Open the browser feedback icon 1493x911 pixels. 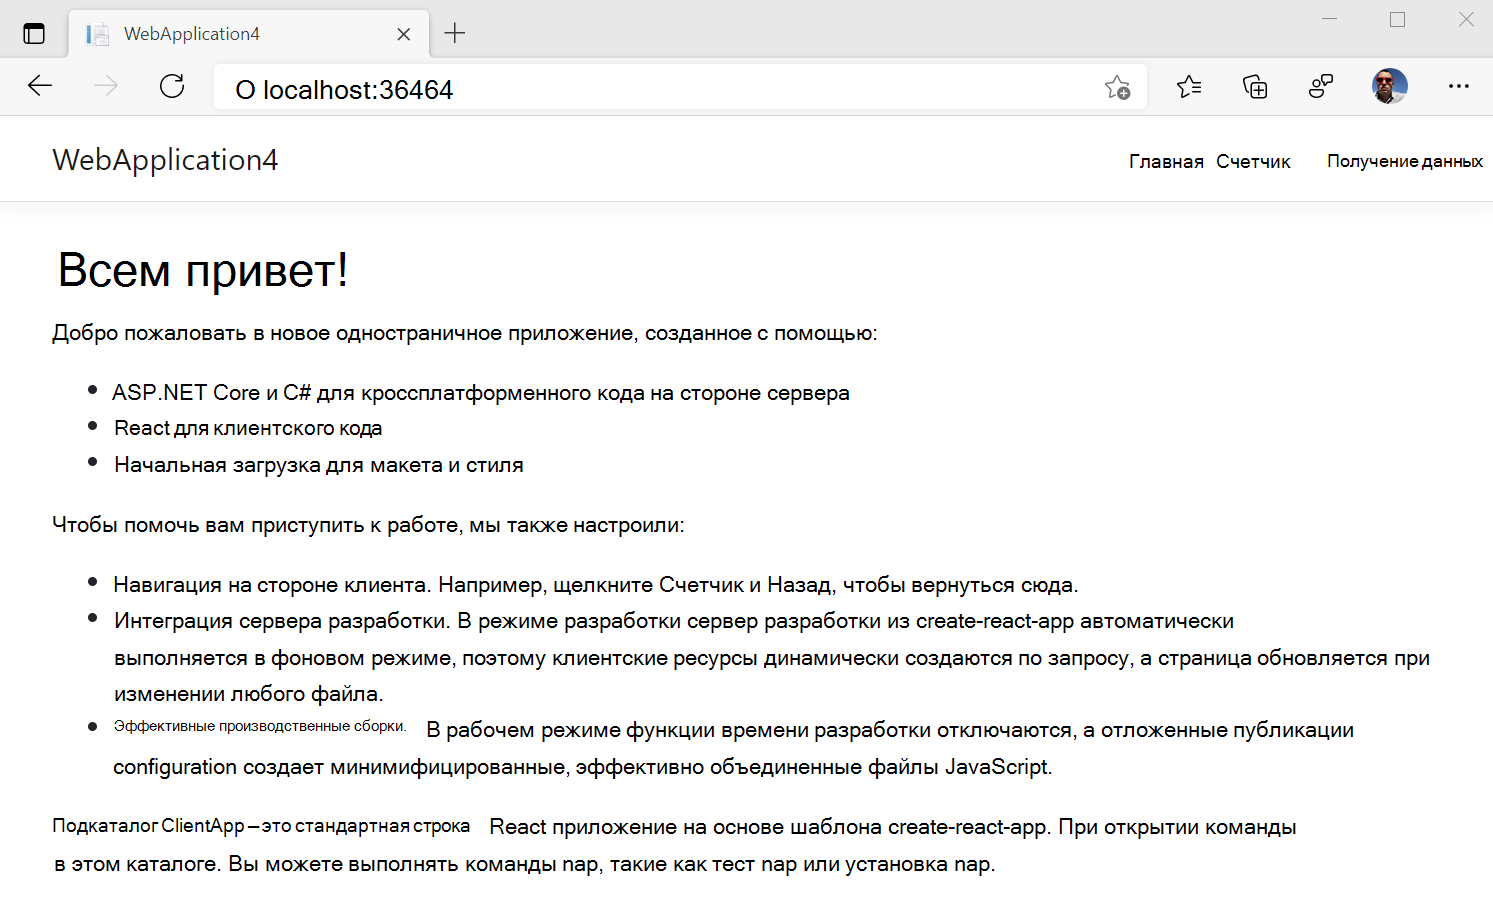[x=1320, y=87]
